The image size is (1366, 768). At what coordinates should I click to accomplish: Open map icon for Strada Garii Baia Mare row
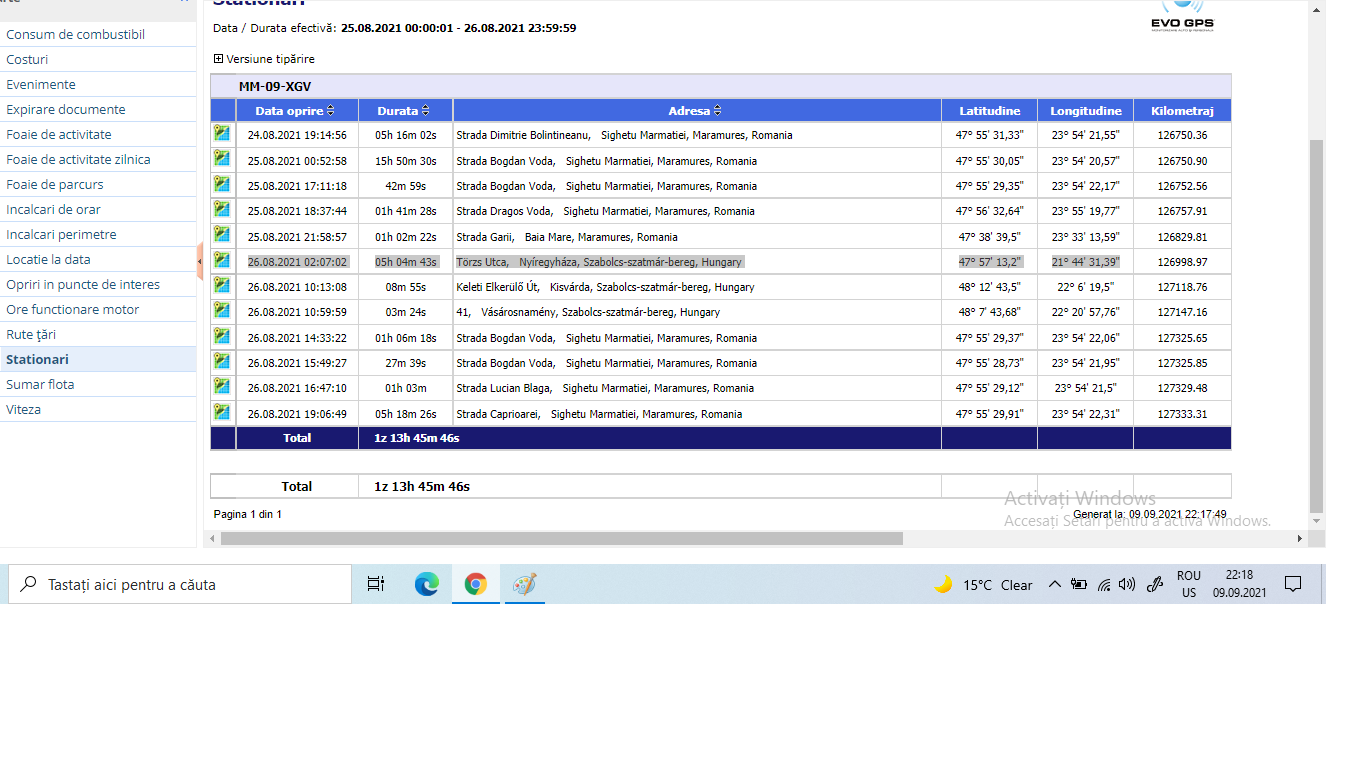click(x=221, y=235)
